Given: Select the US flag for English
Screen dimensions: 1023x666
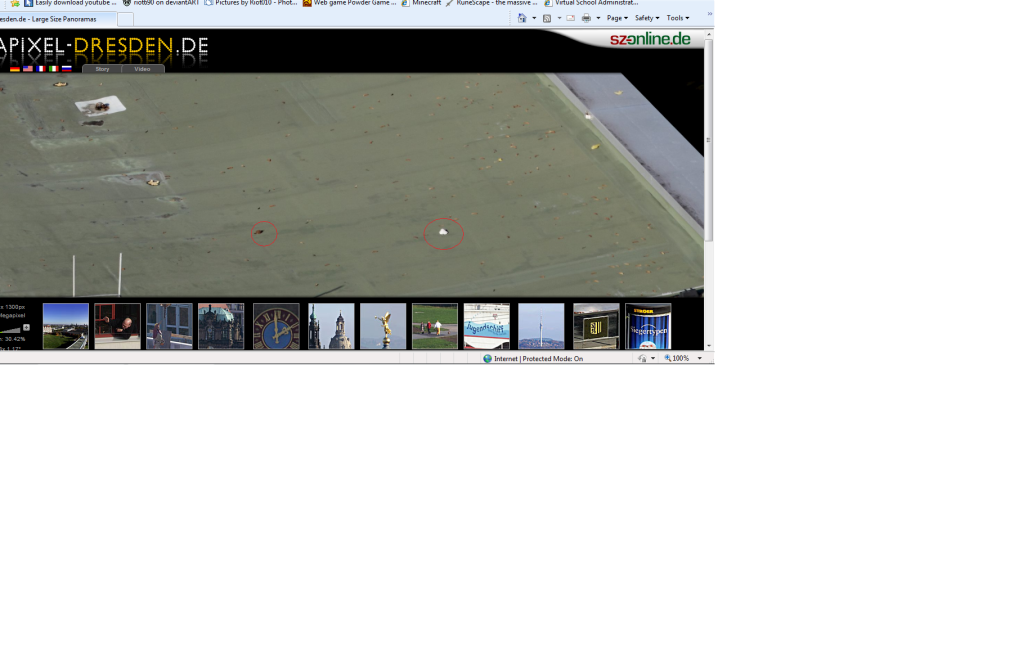Looking at the screenshot, I should click(x=28, y=68).
